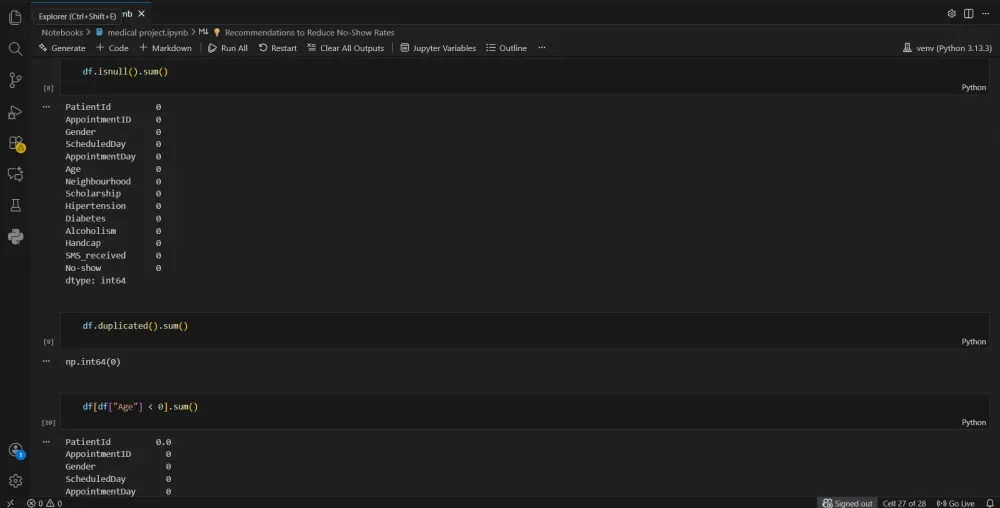Screen dimensions: 1000x508
Task: Open the Explorer view in the activity bar
Action: 15,17
